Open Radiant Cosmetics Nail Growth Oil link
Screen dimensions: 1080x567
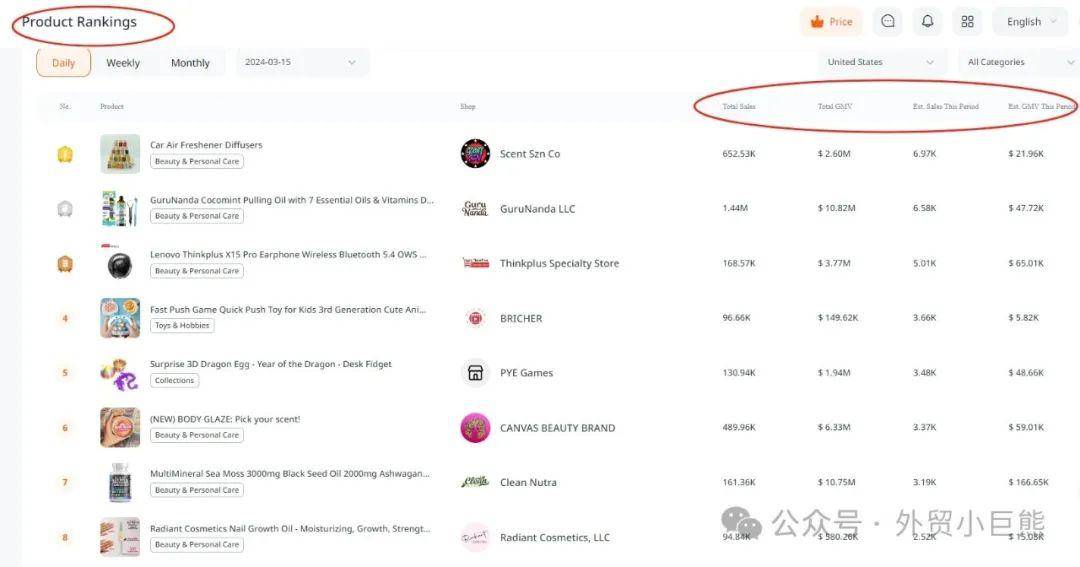290,528
